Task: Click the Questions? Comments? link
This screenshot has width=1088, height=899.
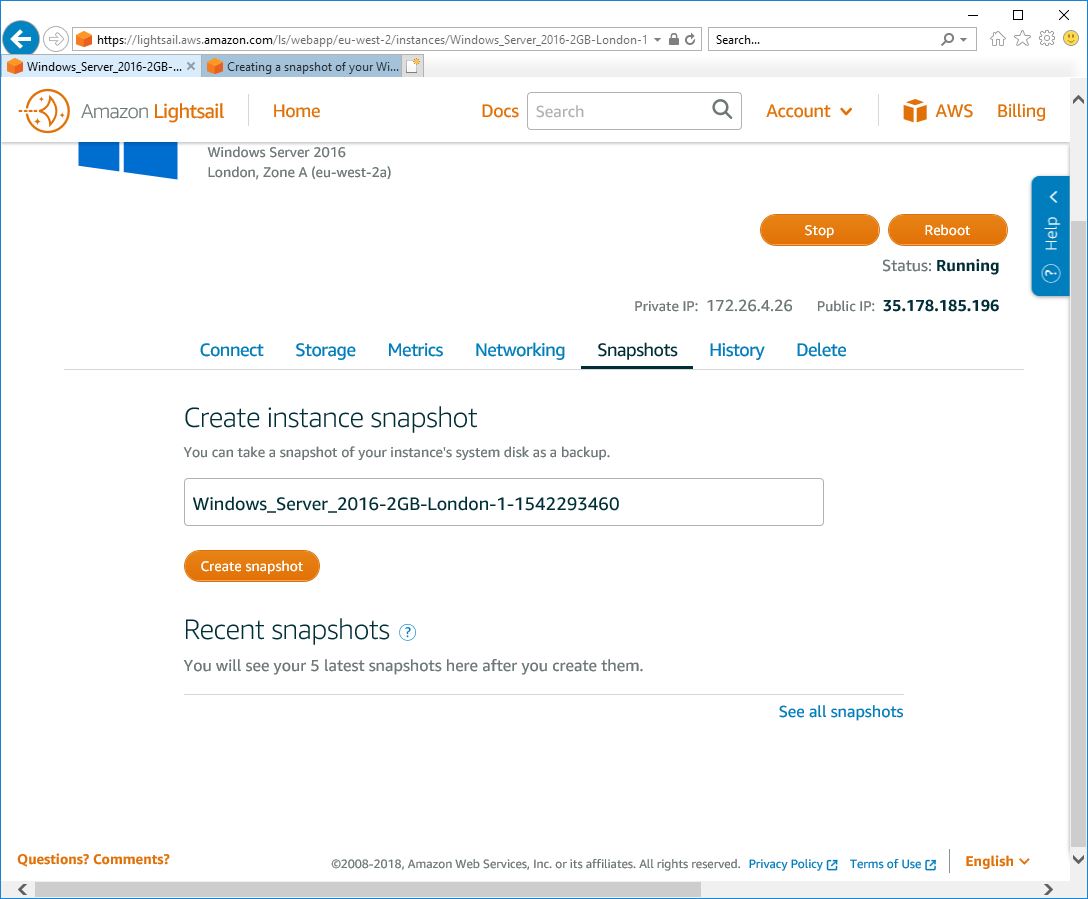Action: pos(94,859)
